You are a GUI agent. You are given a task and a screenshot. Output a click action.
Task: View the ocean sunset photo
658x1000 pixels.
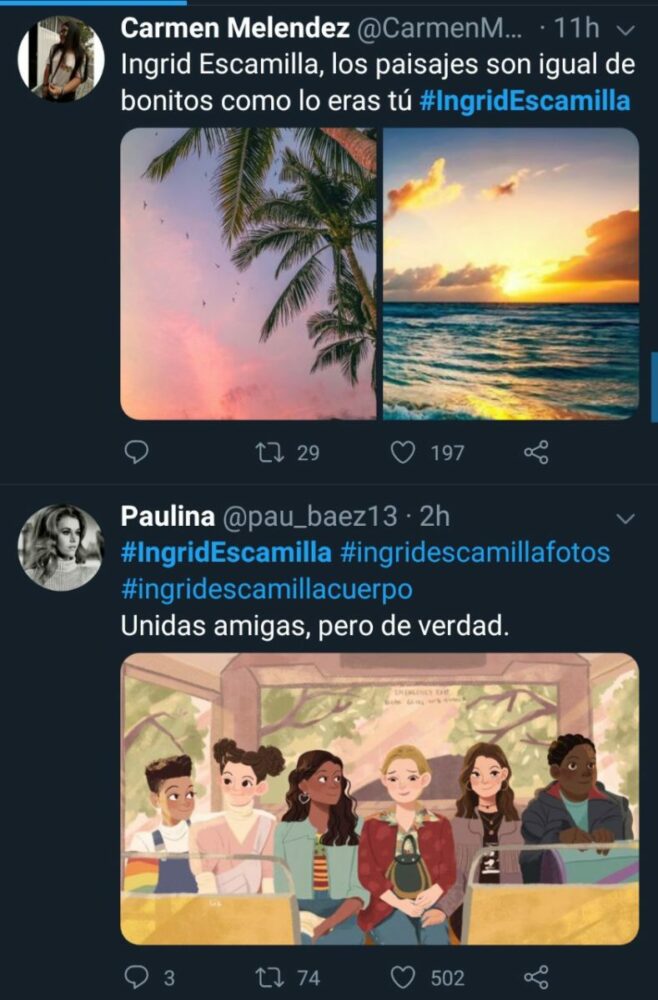click(x=511, y=273)
